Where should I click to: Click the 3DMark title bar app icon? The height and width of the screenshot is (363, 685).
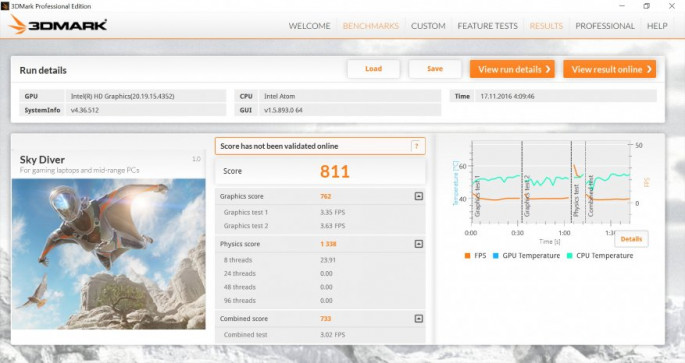coord(5,6)
